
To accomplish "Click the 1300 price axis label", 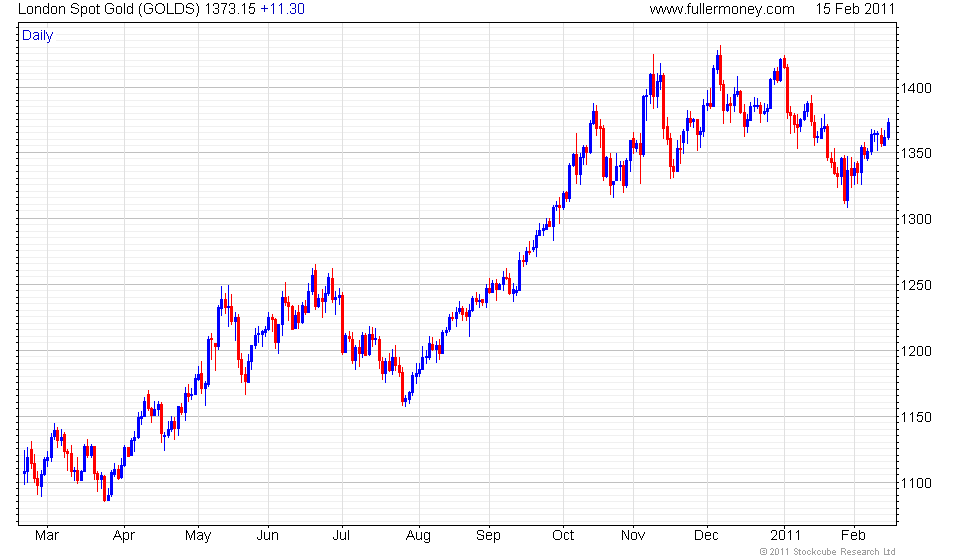I will click(x=916, y=219).
